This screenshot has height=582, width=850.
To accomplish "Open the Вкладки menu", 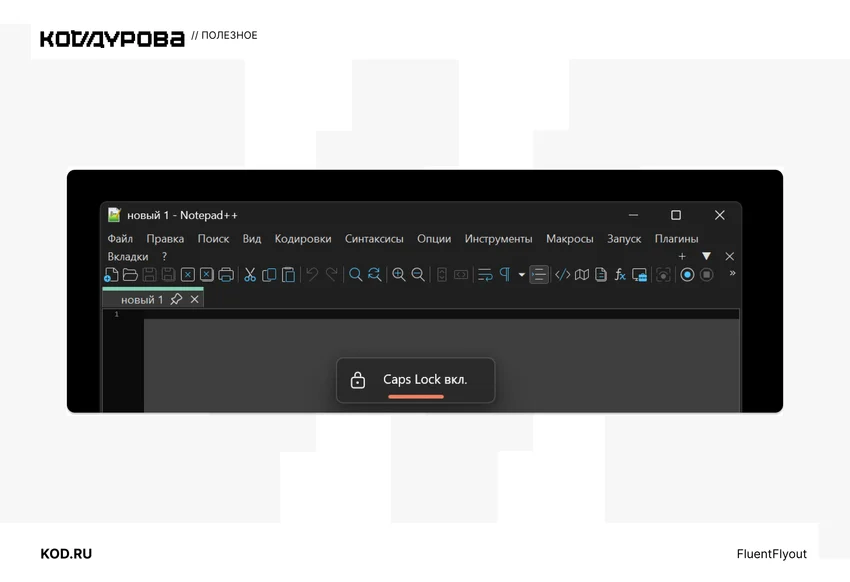I will pyautogui.click(x=128, y=256).
